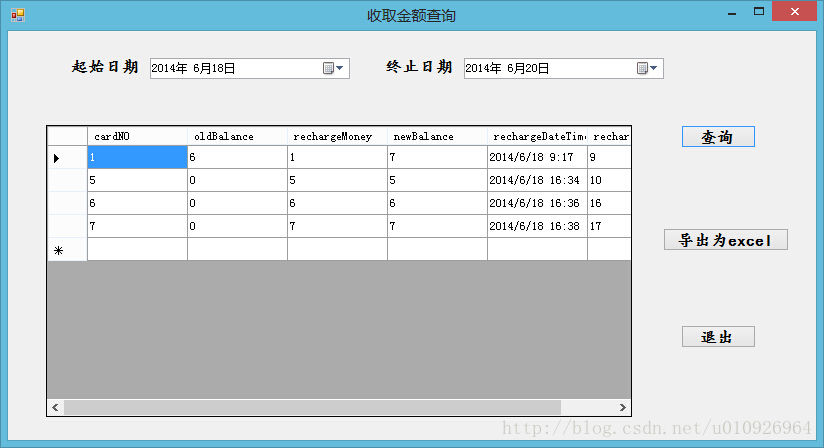
Task: Select the rechargeMoney column header
Action: 337,136
